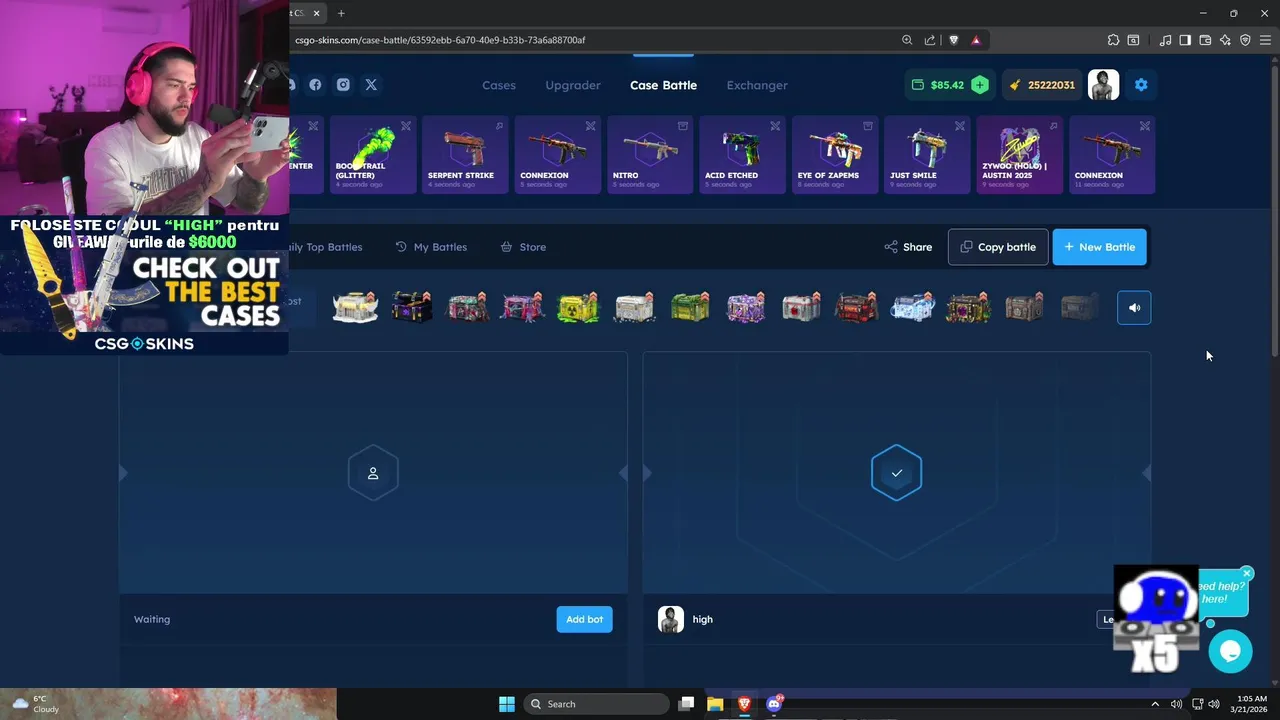Open the Eye of Zapems drop card
Viewport: 1280px width, 720px height.
click(835, 155)
